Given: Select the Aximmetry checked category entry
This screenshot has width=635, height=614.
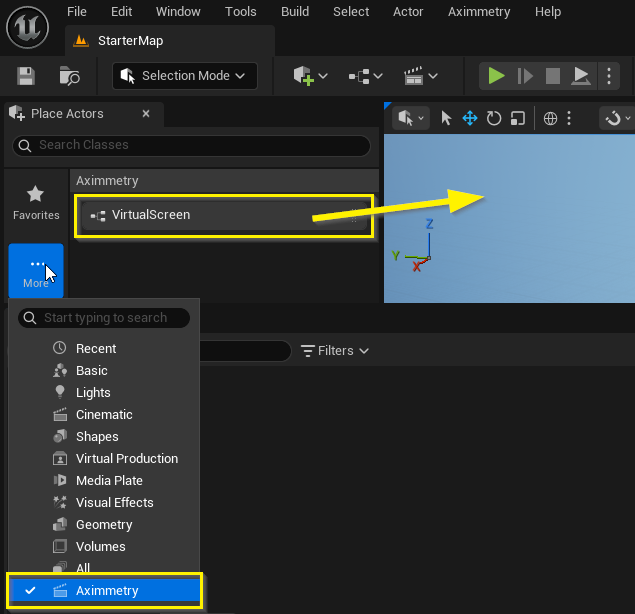Looking at the screenshot, I should click(x=105, y=591).
